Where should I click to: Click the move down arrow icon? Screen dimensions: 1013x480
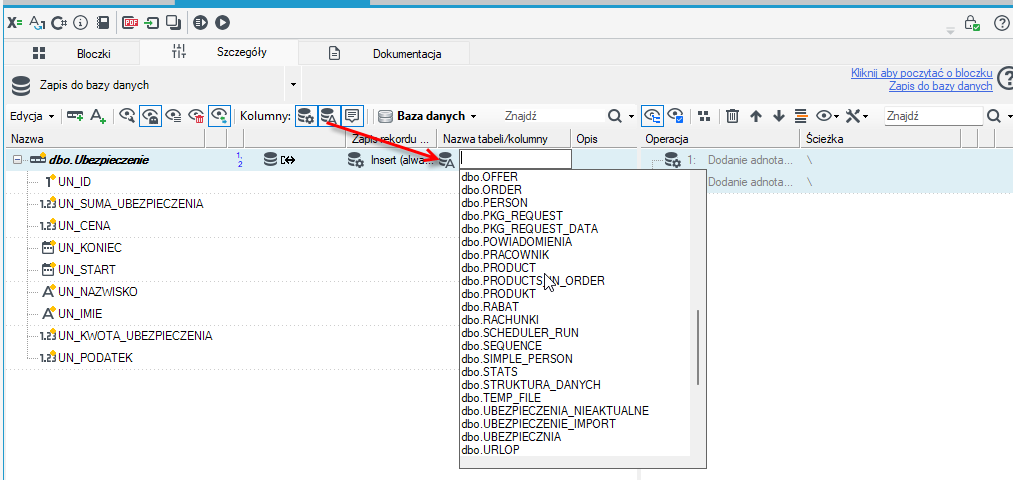point(778,116)
